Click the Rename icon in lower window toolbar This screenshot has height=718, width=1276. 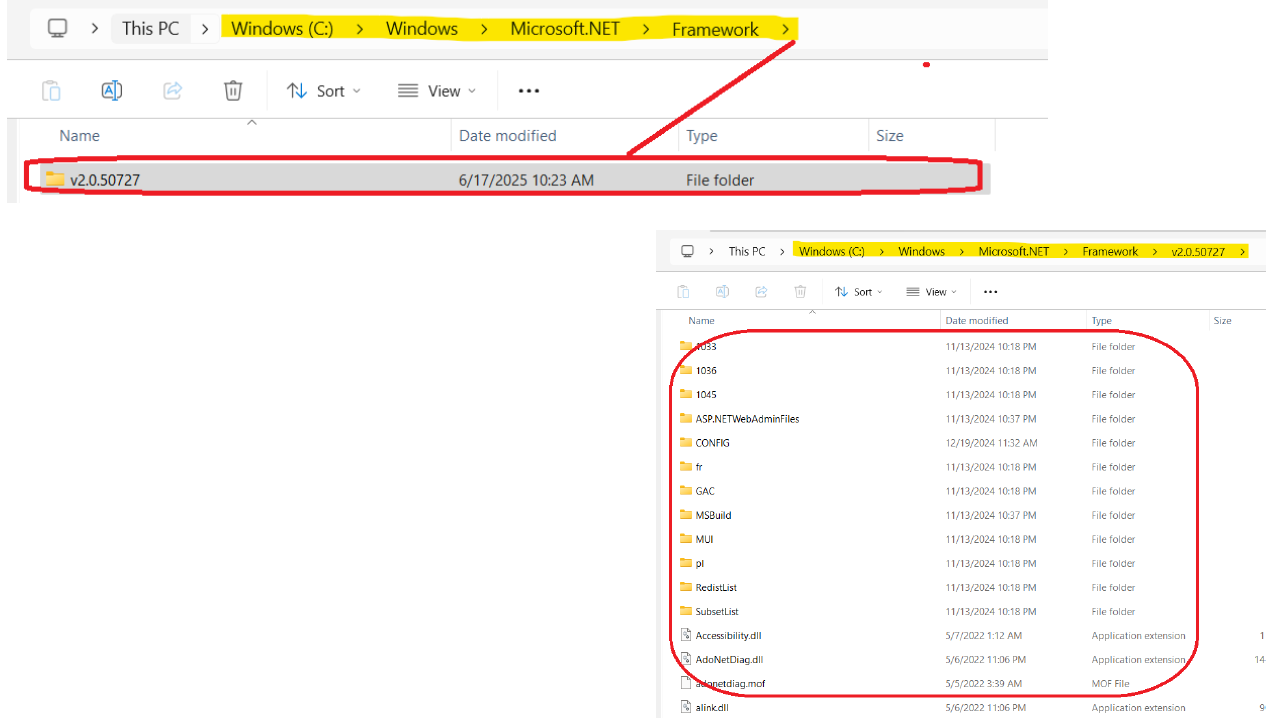click(x=722, y=292)
